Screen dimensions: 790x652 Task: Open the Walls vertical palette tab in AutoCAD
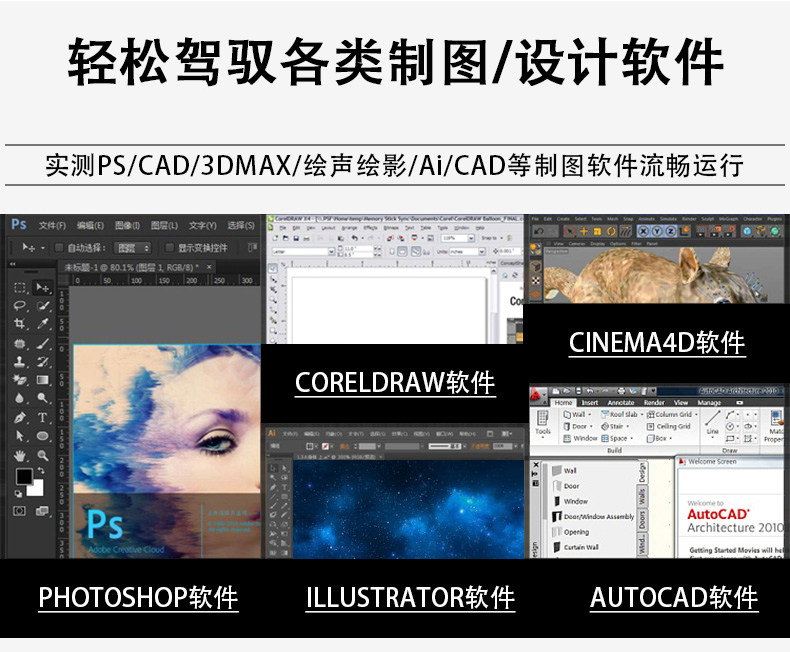pos(642,496)
